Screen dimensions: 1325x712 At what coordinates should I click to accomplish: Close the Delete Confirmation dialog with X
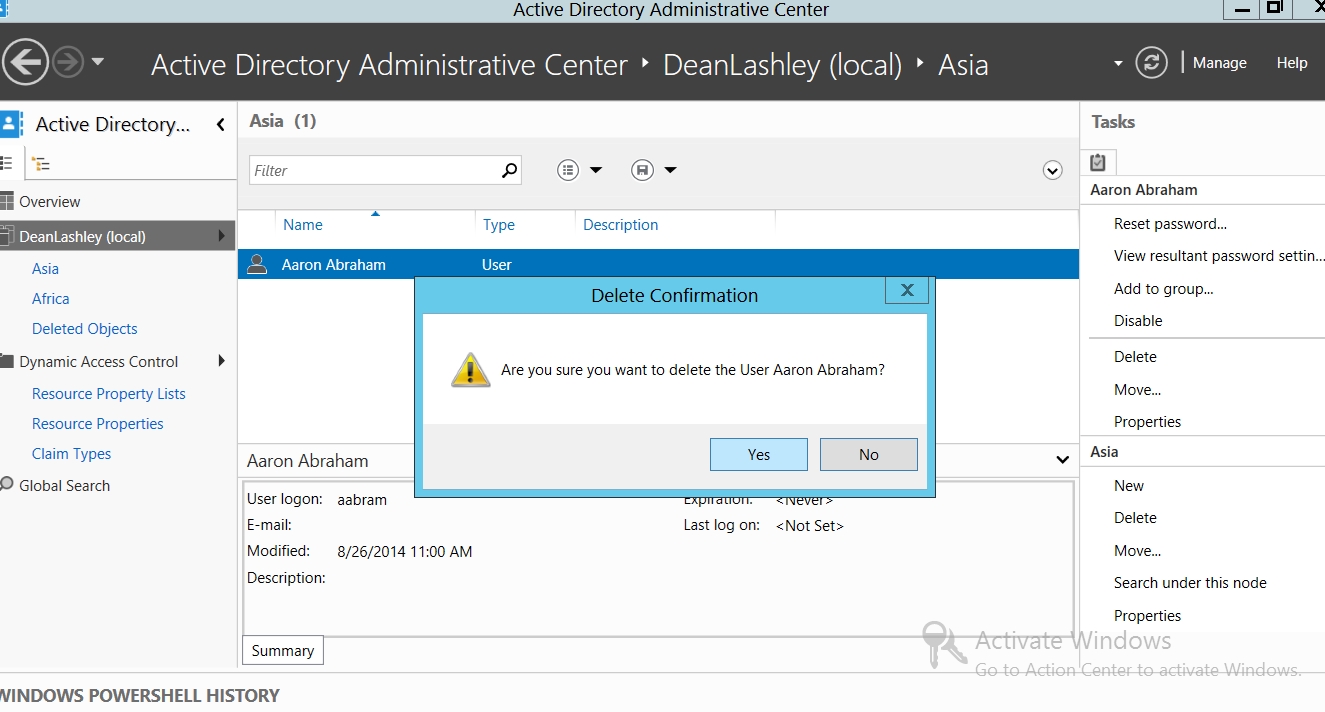click(907, 290)
